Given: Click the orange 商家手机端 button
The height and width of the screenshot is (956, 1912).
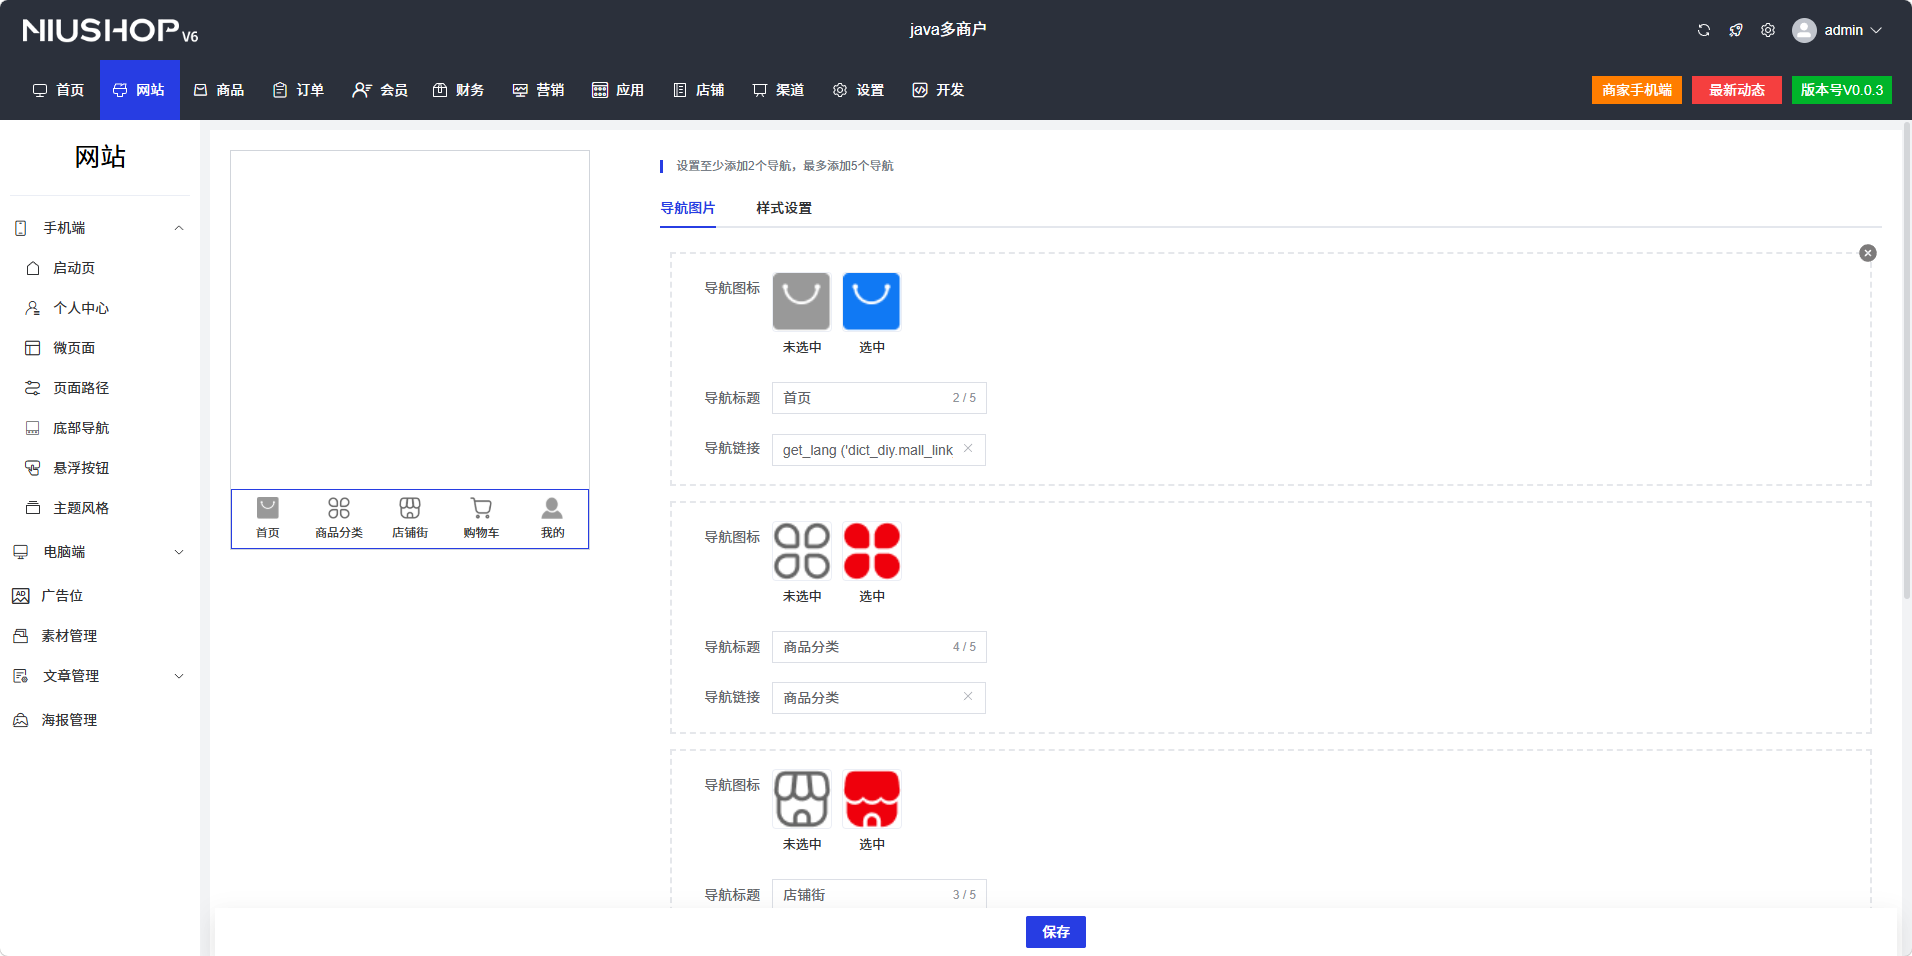Looking at the screenshot, I should pos(1636,90).
